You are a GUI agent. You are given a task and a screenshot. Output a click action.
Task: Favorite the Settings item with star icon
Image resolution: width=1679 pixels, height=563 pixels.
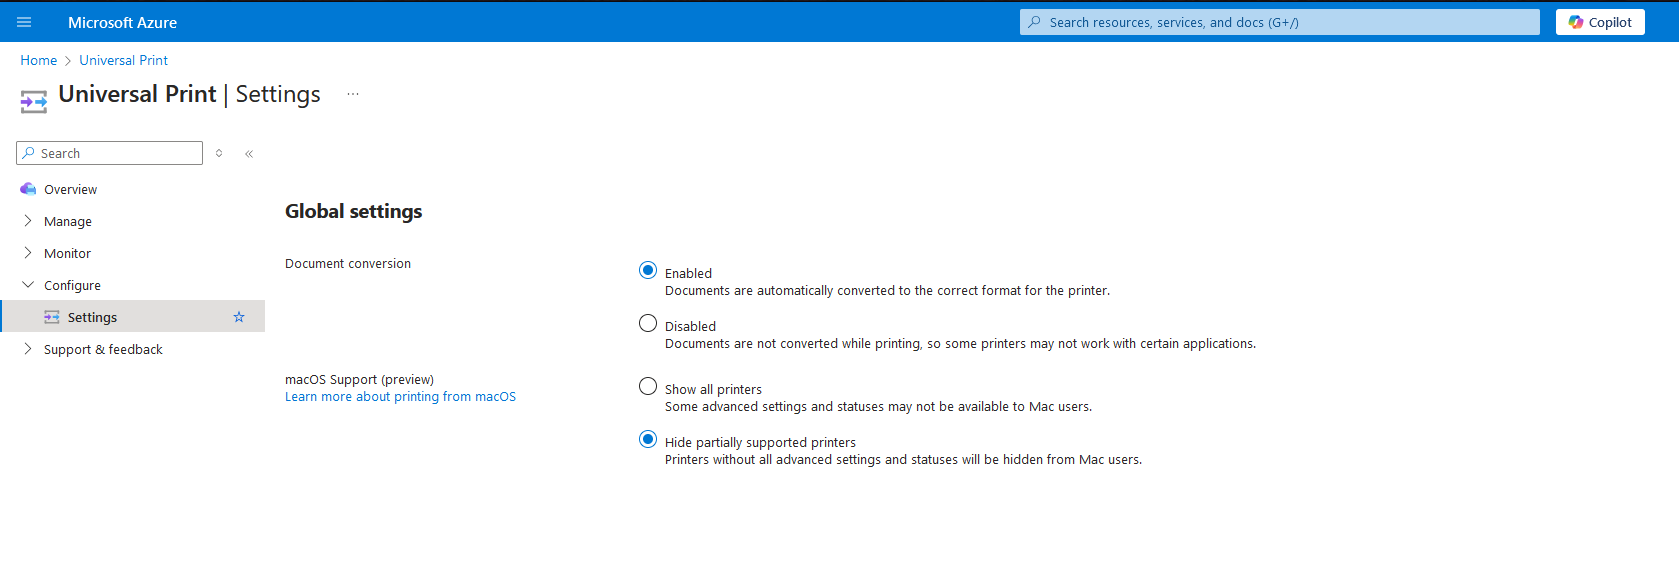(x=239, y=317)
